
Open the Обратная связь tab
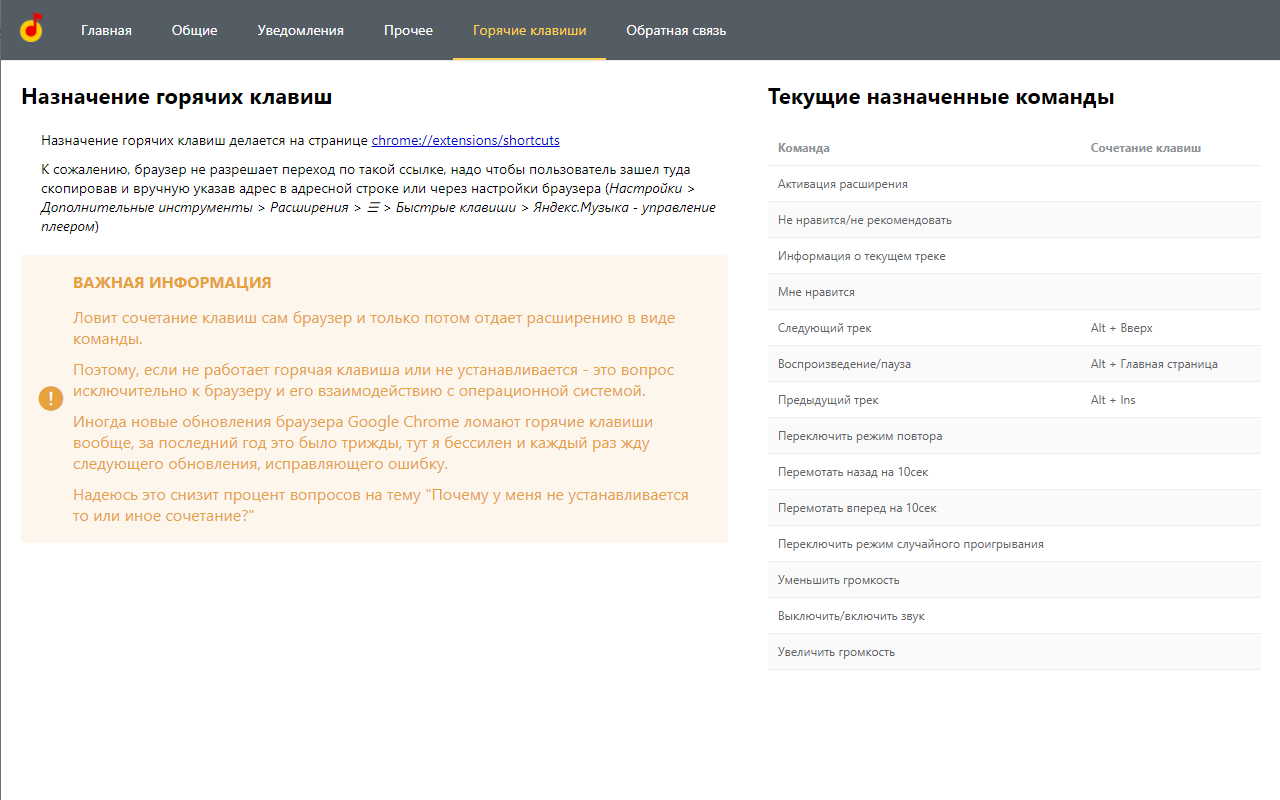(x=676, y=30)
